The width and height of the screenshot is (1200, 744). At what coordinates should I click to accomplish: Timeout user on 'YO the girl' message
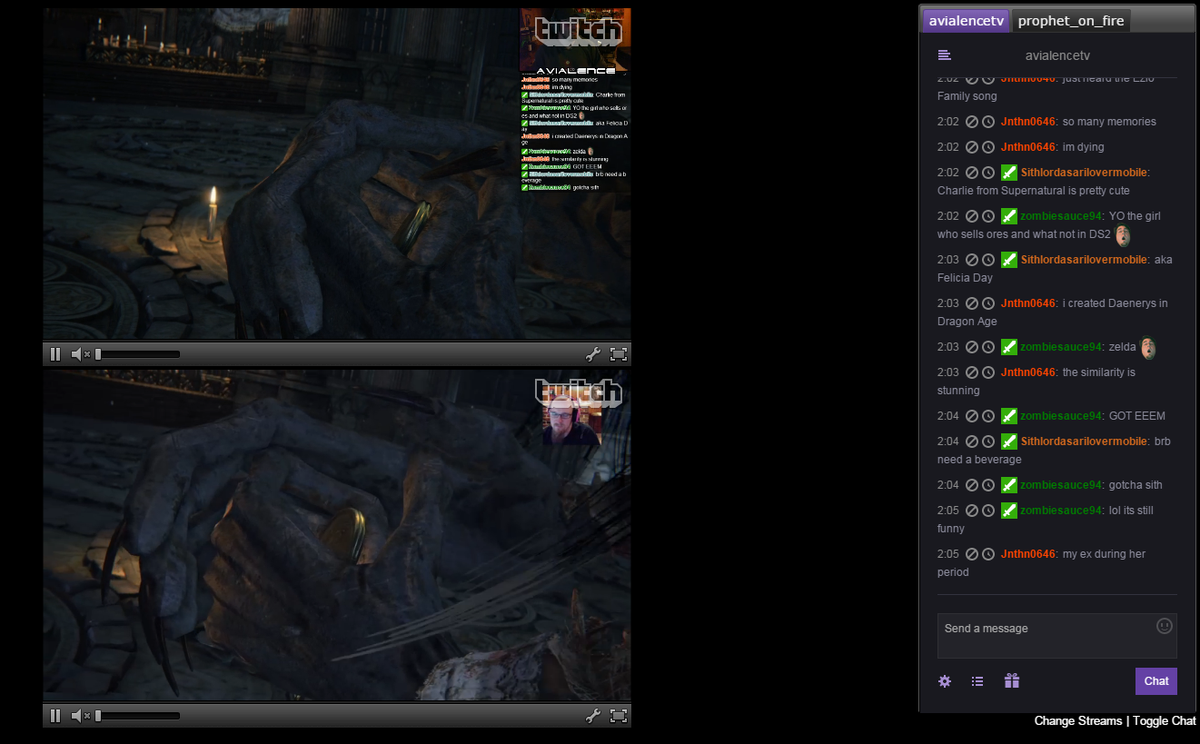(988, 216)
